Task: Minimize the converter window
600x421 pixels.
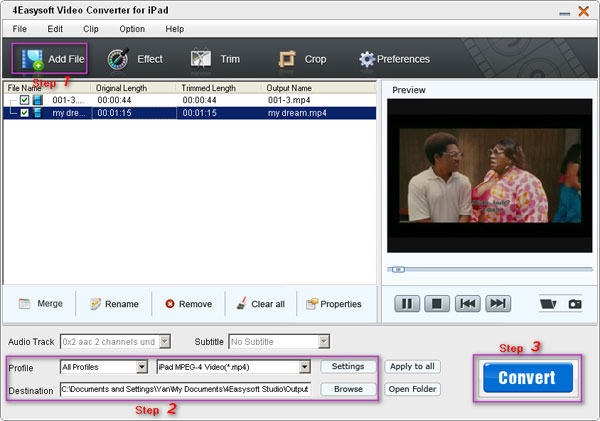Action: [x=564, y=13]
